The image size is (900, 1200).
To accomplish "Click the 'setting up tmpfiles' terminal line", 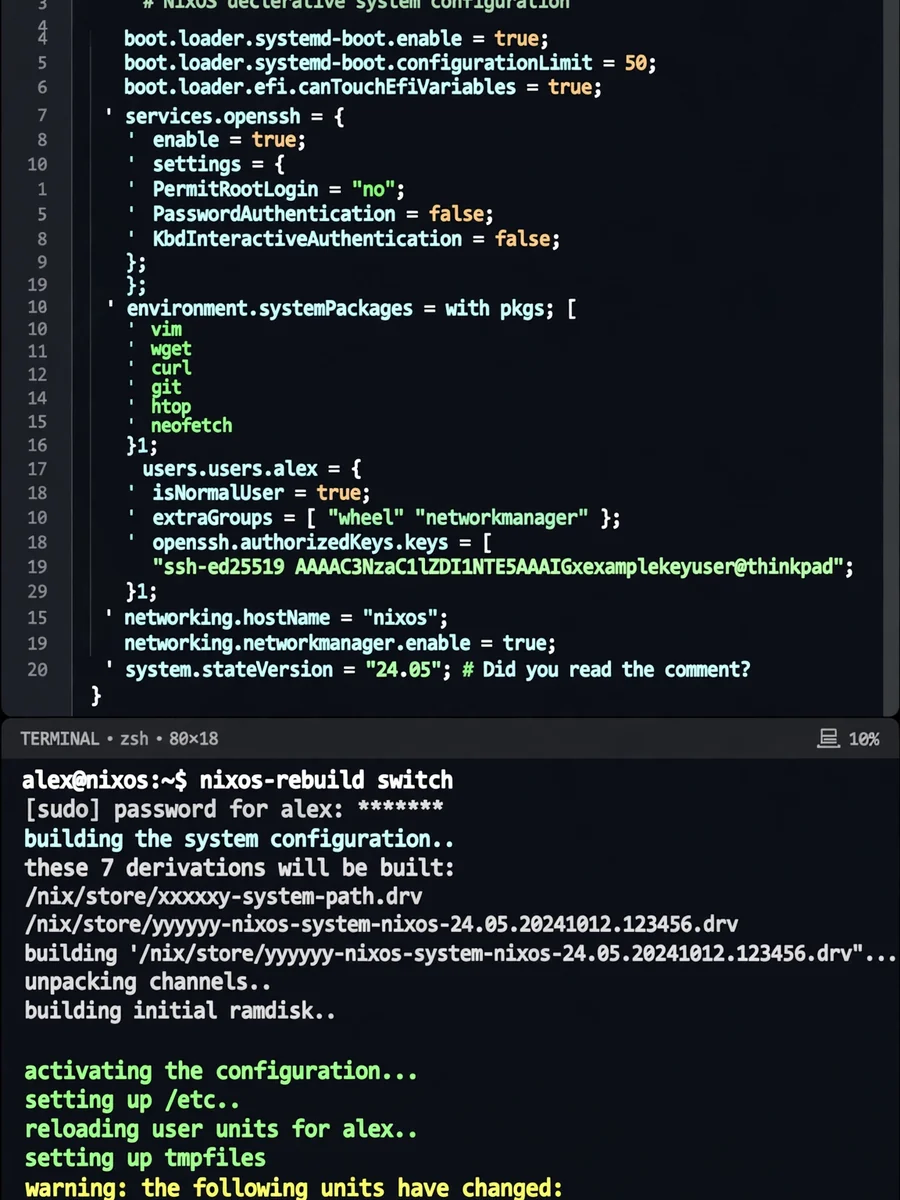I will click(x=145, y=1158).
